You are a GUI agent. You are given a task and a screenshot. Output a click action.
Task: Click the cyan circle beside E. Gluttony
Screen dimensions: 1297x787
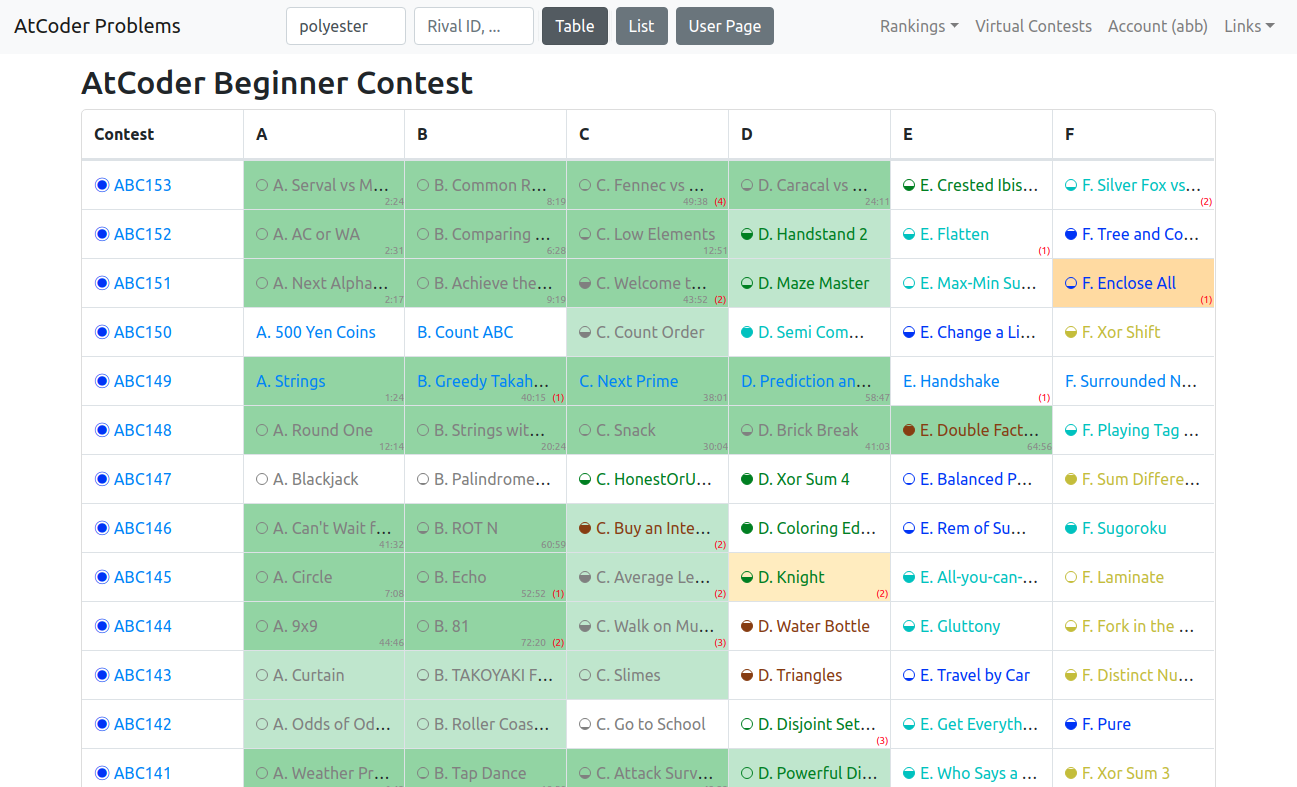909,626
